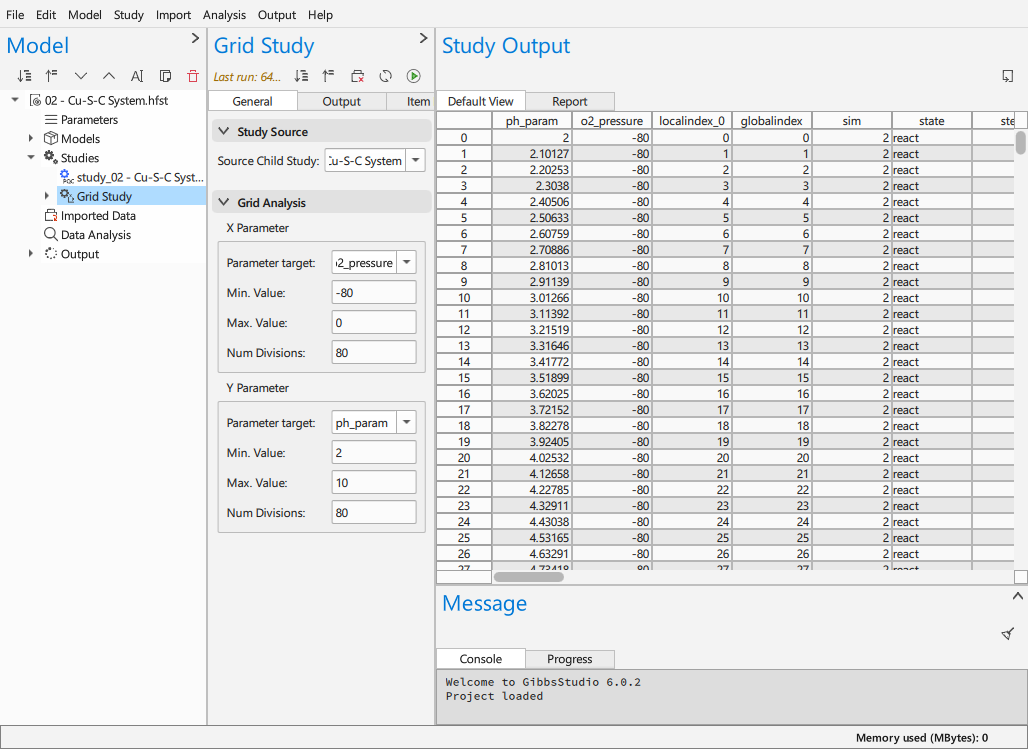Collapse the Grid Analysis section
1028x749 pixels.
[224, 202]
